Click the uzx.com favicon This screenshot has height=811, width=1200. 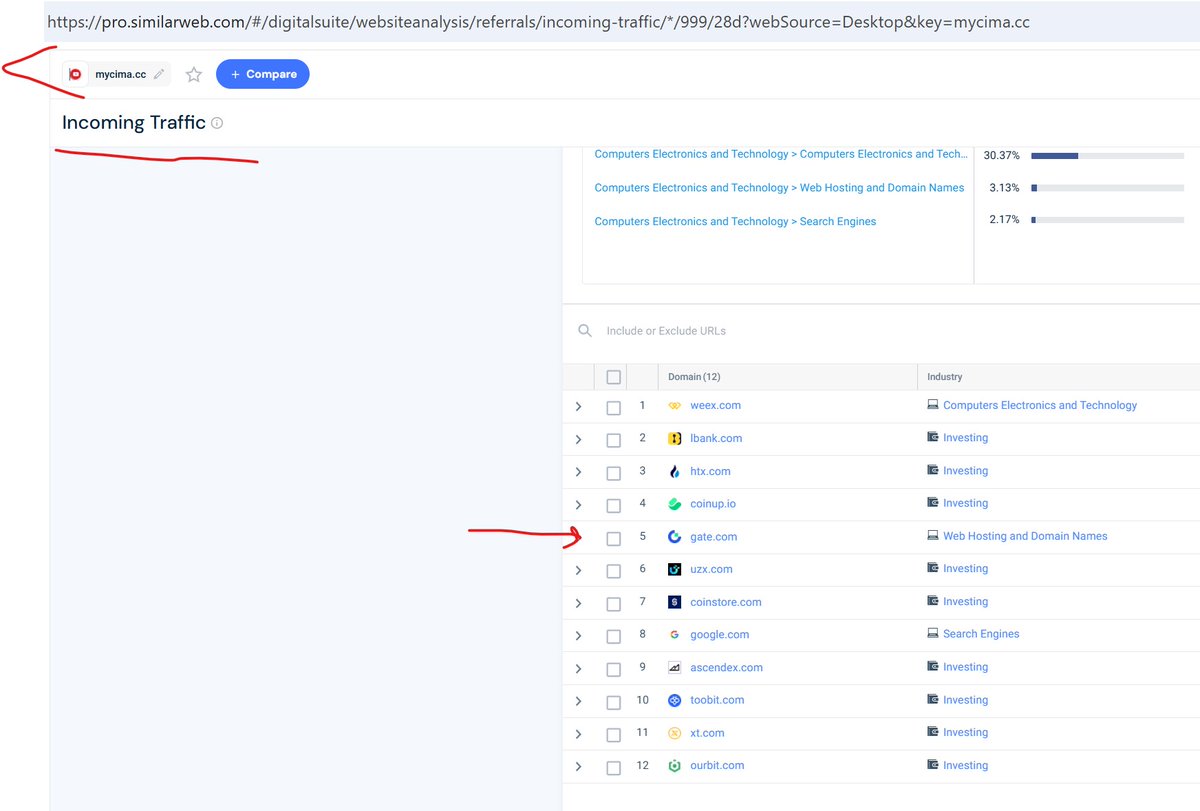(x=674, y=569)
